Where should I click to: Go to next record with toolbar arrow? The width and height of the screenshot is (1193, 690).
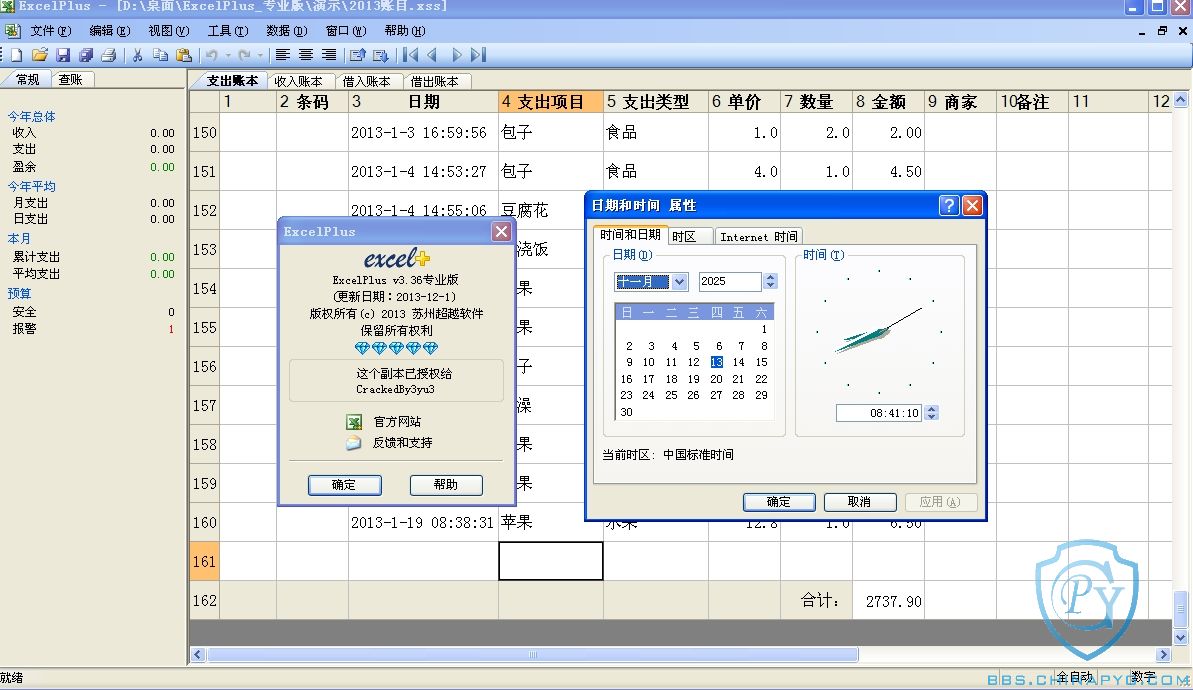point(457,55)
